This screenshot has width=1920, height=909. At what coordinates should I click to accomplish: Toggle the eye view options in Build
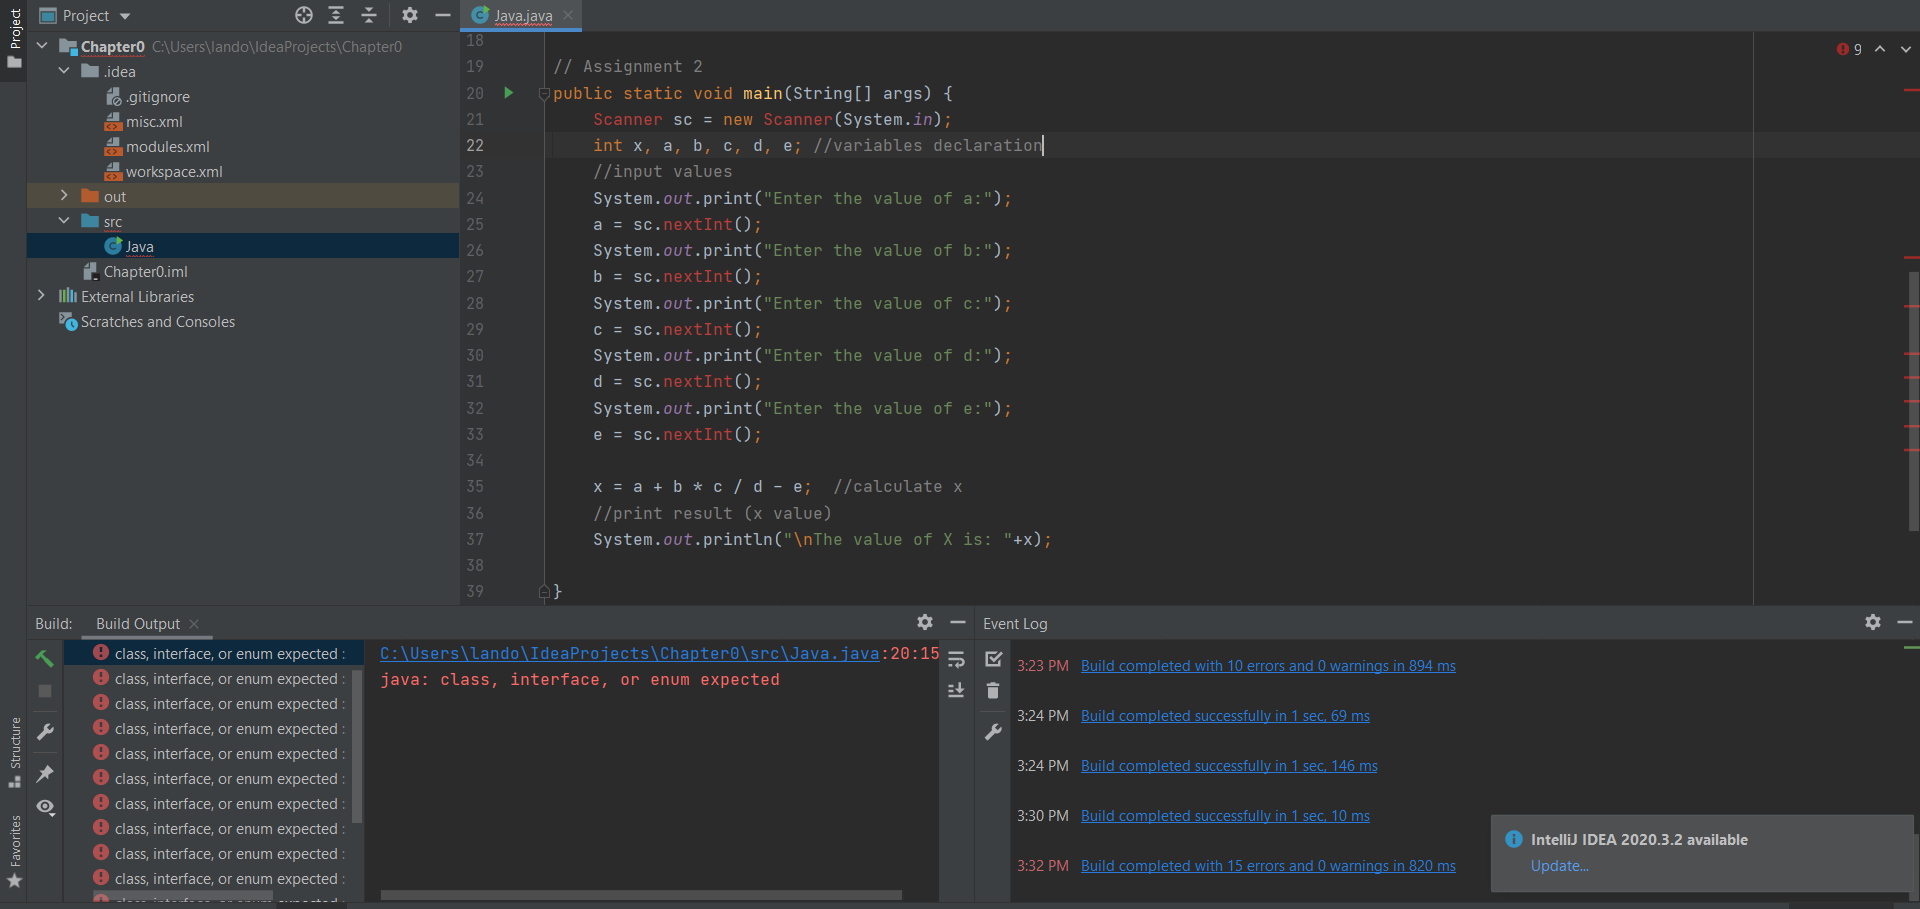[x=45, y=807]
